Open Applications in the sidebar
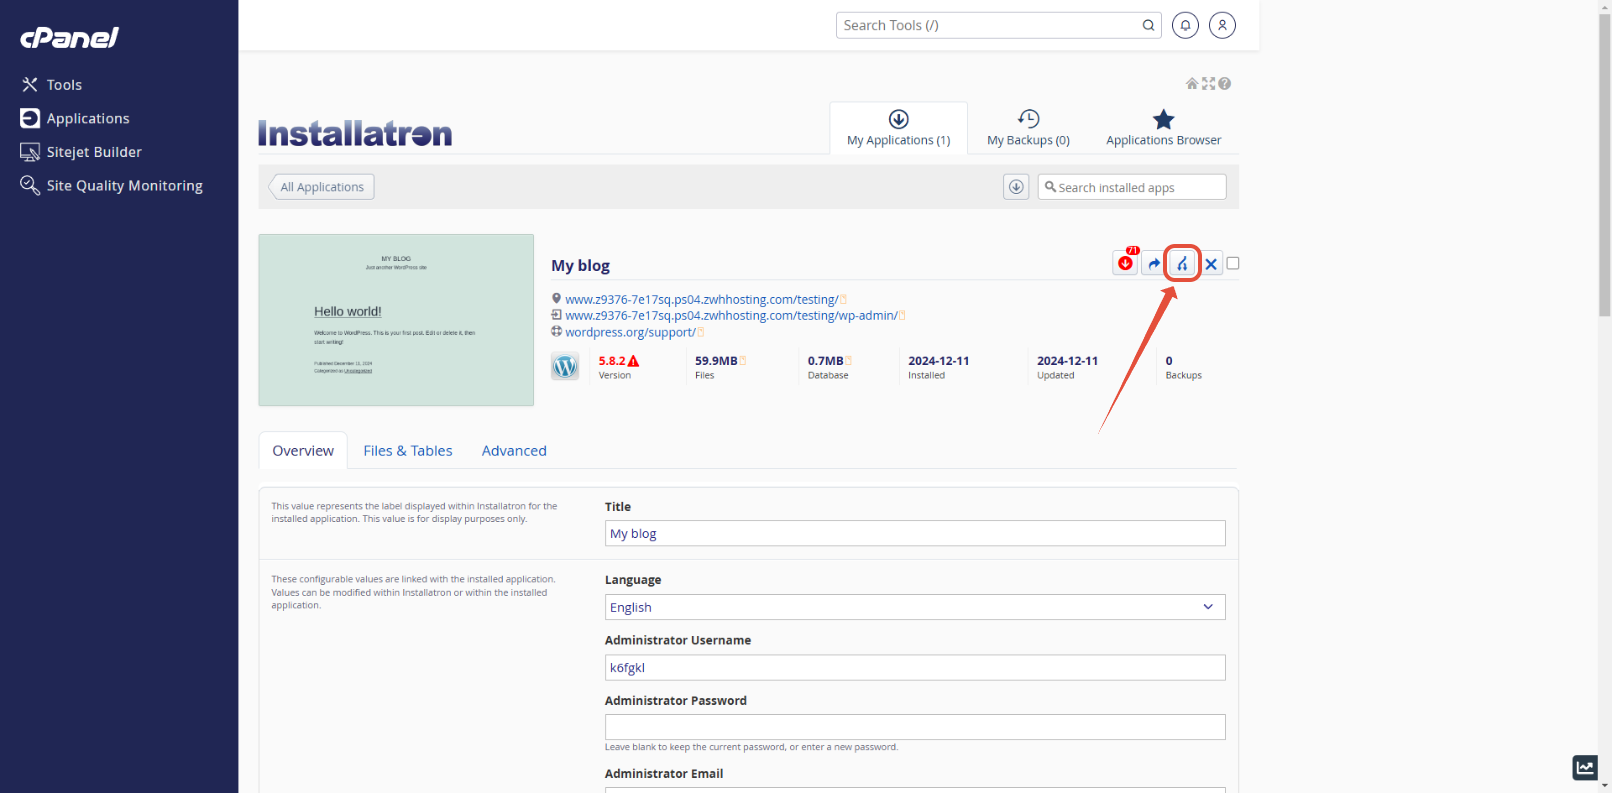 (x=75, y=118)
